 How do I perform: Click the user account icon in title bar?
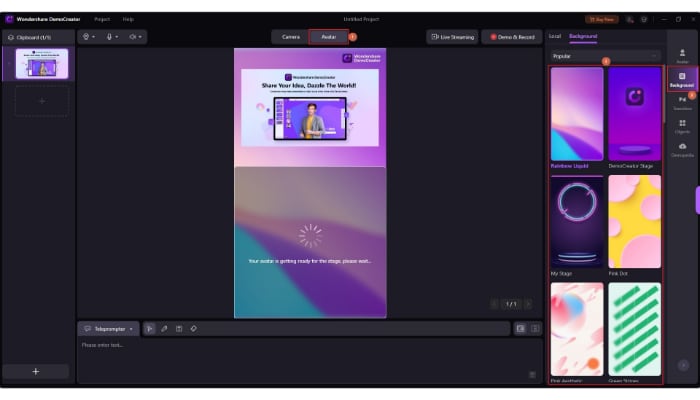coord(629,20)
